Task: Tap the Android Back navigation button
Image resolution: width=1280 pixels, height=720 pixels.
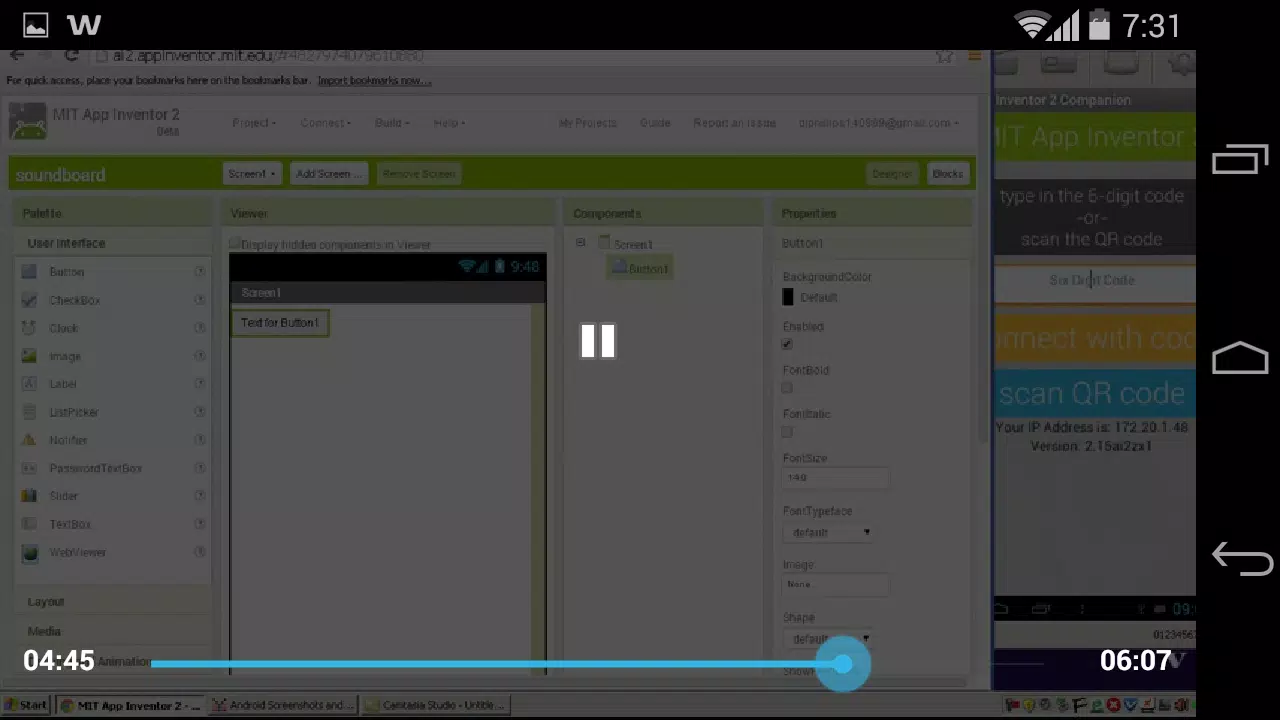Action: pos(1240,560)
